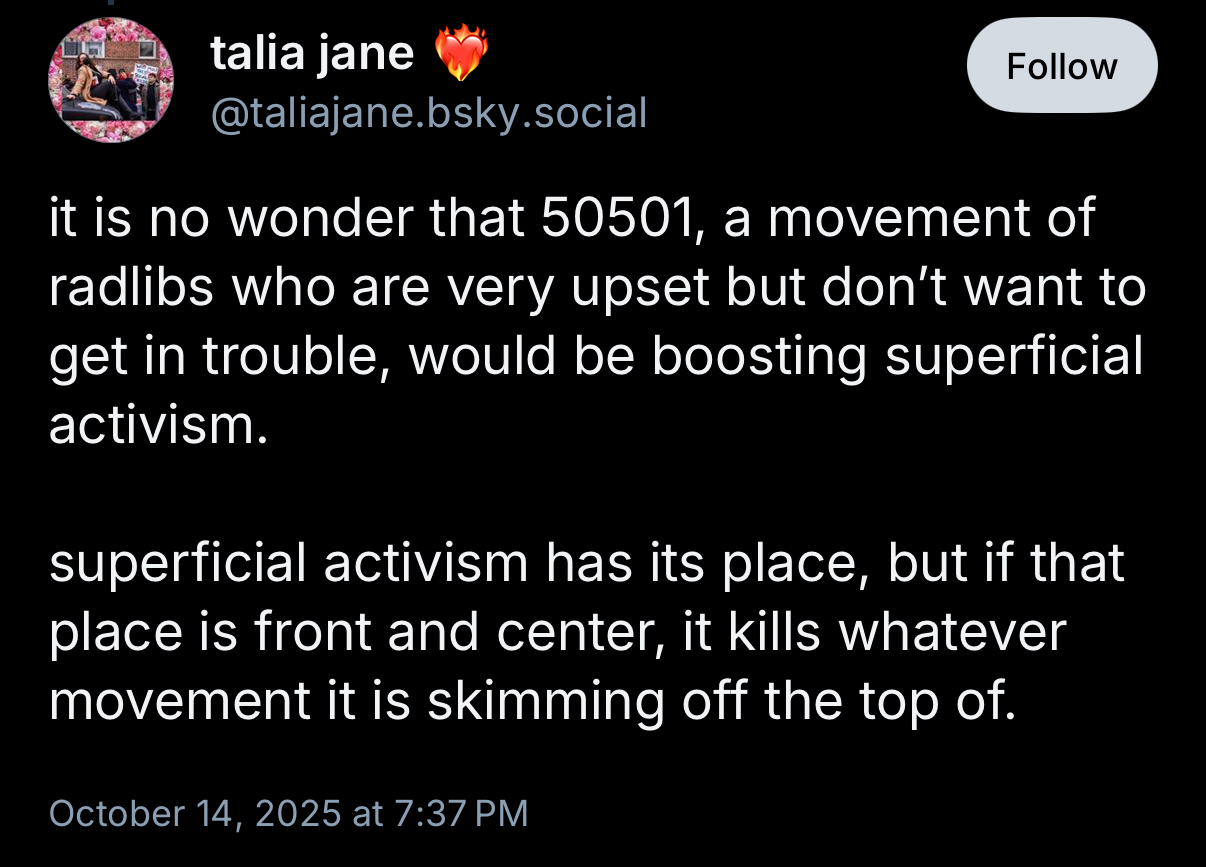1206x867 pixels.
Task: Click the word "radlibs" in the post
Action: (x=132, y=289)
